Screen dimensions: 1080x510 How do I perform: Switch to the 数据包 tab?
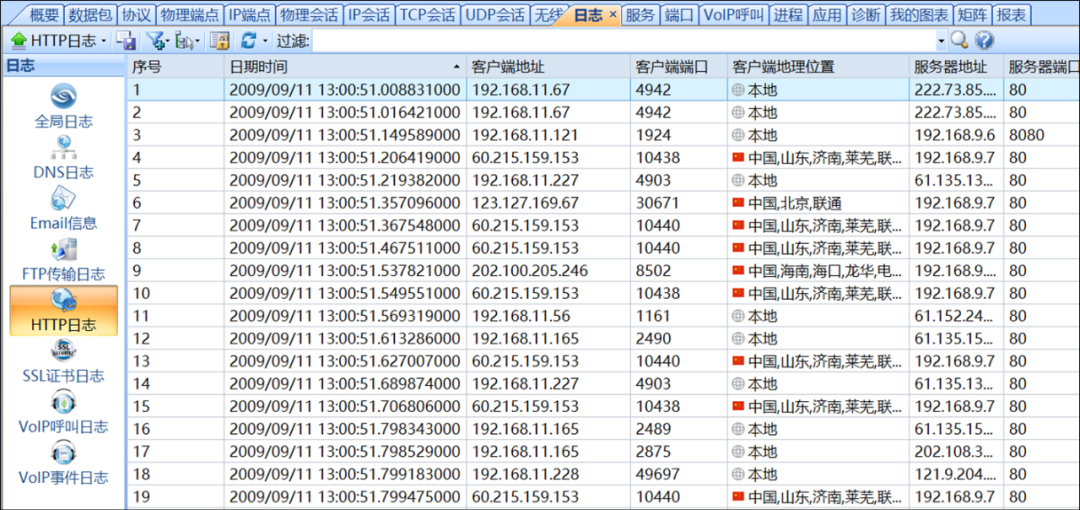pyautogui.click(x=91, y=15)
